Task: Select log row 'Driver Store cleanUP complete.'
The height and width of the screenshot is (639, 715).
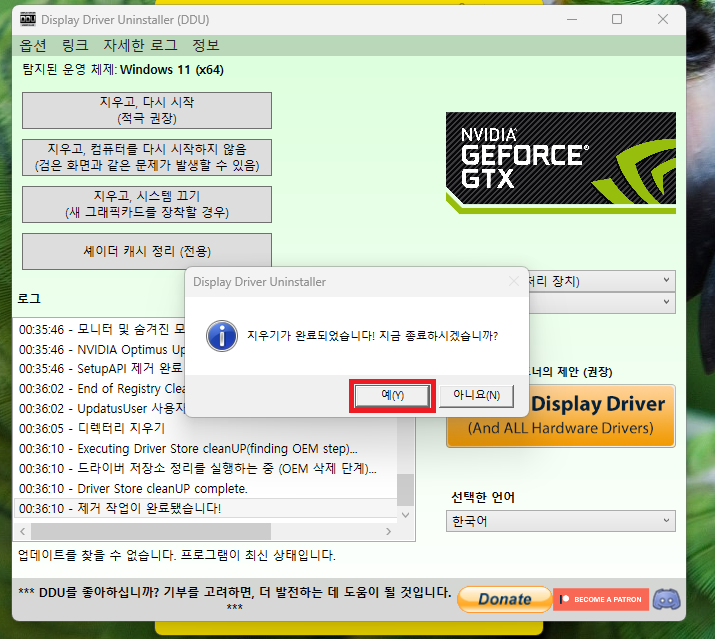Action: pyautogui.click(x=206, y=488)
